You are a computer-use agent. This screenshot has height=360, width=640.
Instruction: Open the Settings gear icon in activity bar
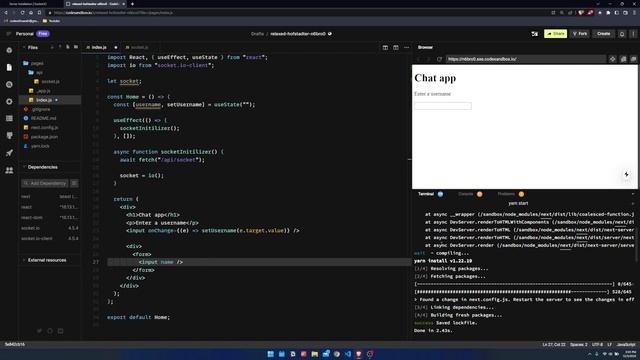pos(9,101)
